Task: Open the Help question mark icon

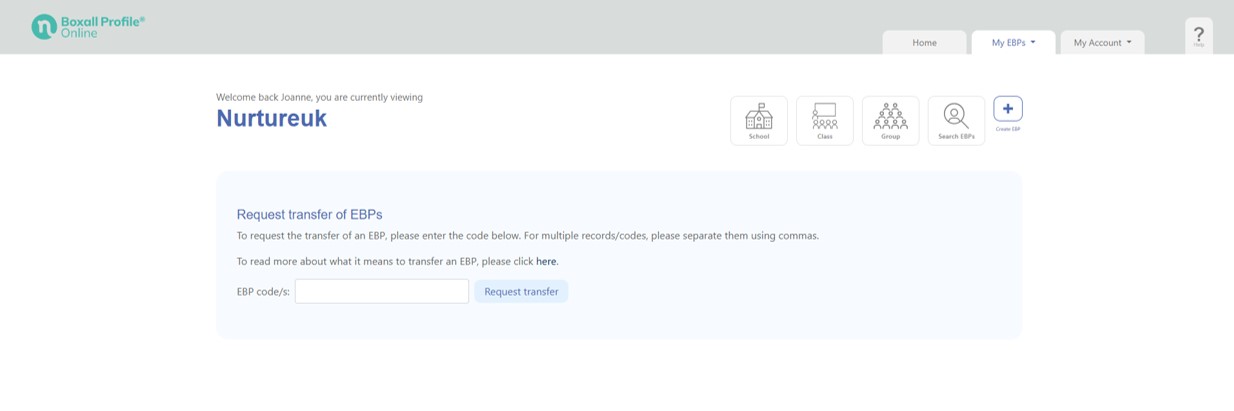Action: pos(1199,35)
